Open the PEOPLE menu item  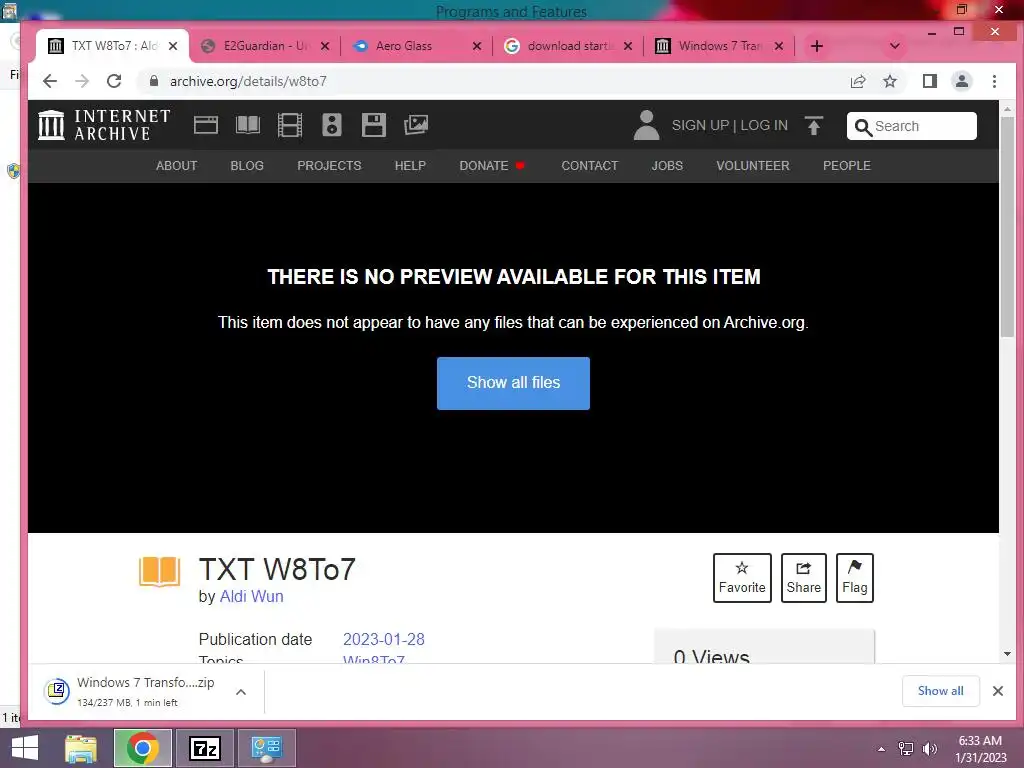(x=846, y=166)
